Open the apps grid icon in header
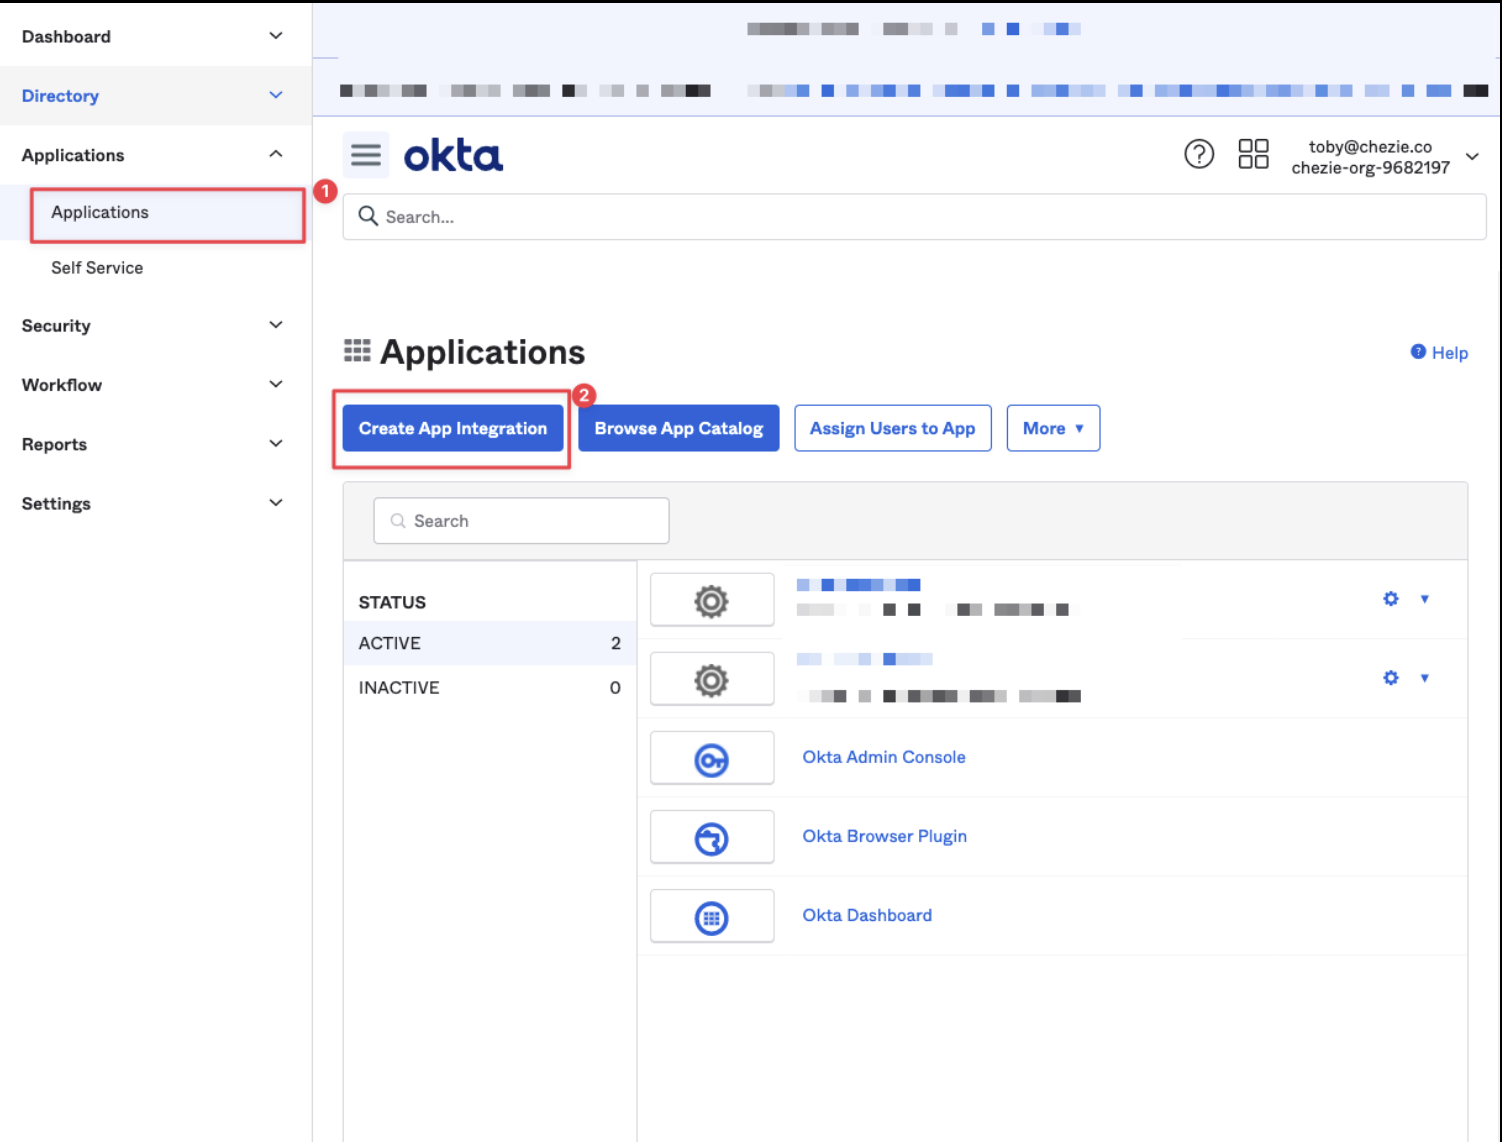 [x=1252, y=154]
